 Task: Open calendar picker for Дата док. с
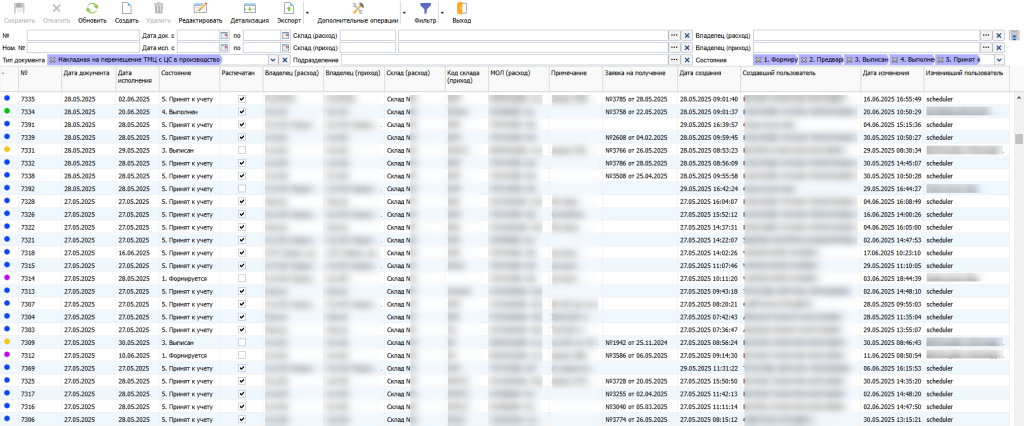(223, 35)
